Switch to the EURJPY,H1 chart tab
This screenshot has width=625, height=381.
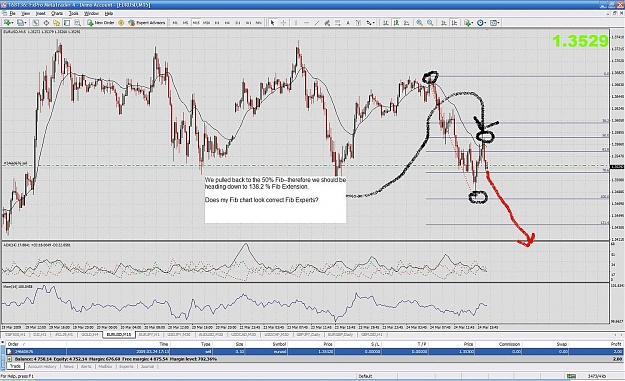(x=148, y=334)
